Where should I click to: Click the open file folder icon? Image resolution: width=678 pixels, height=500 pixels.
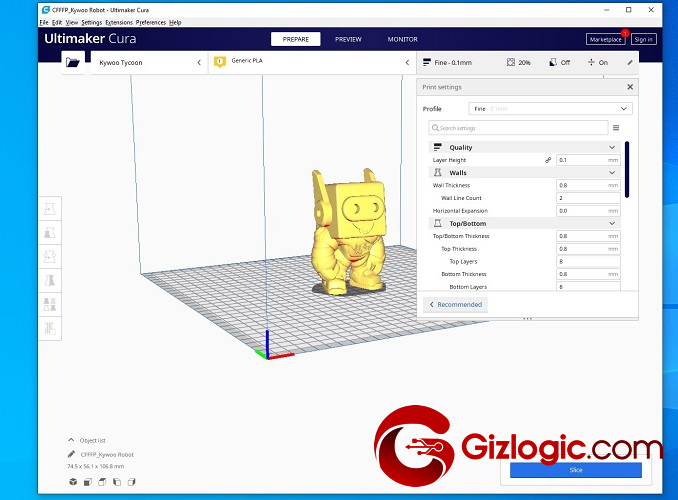pos(72,62)
